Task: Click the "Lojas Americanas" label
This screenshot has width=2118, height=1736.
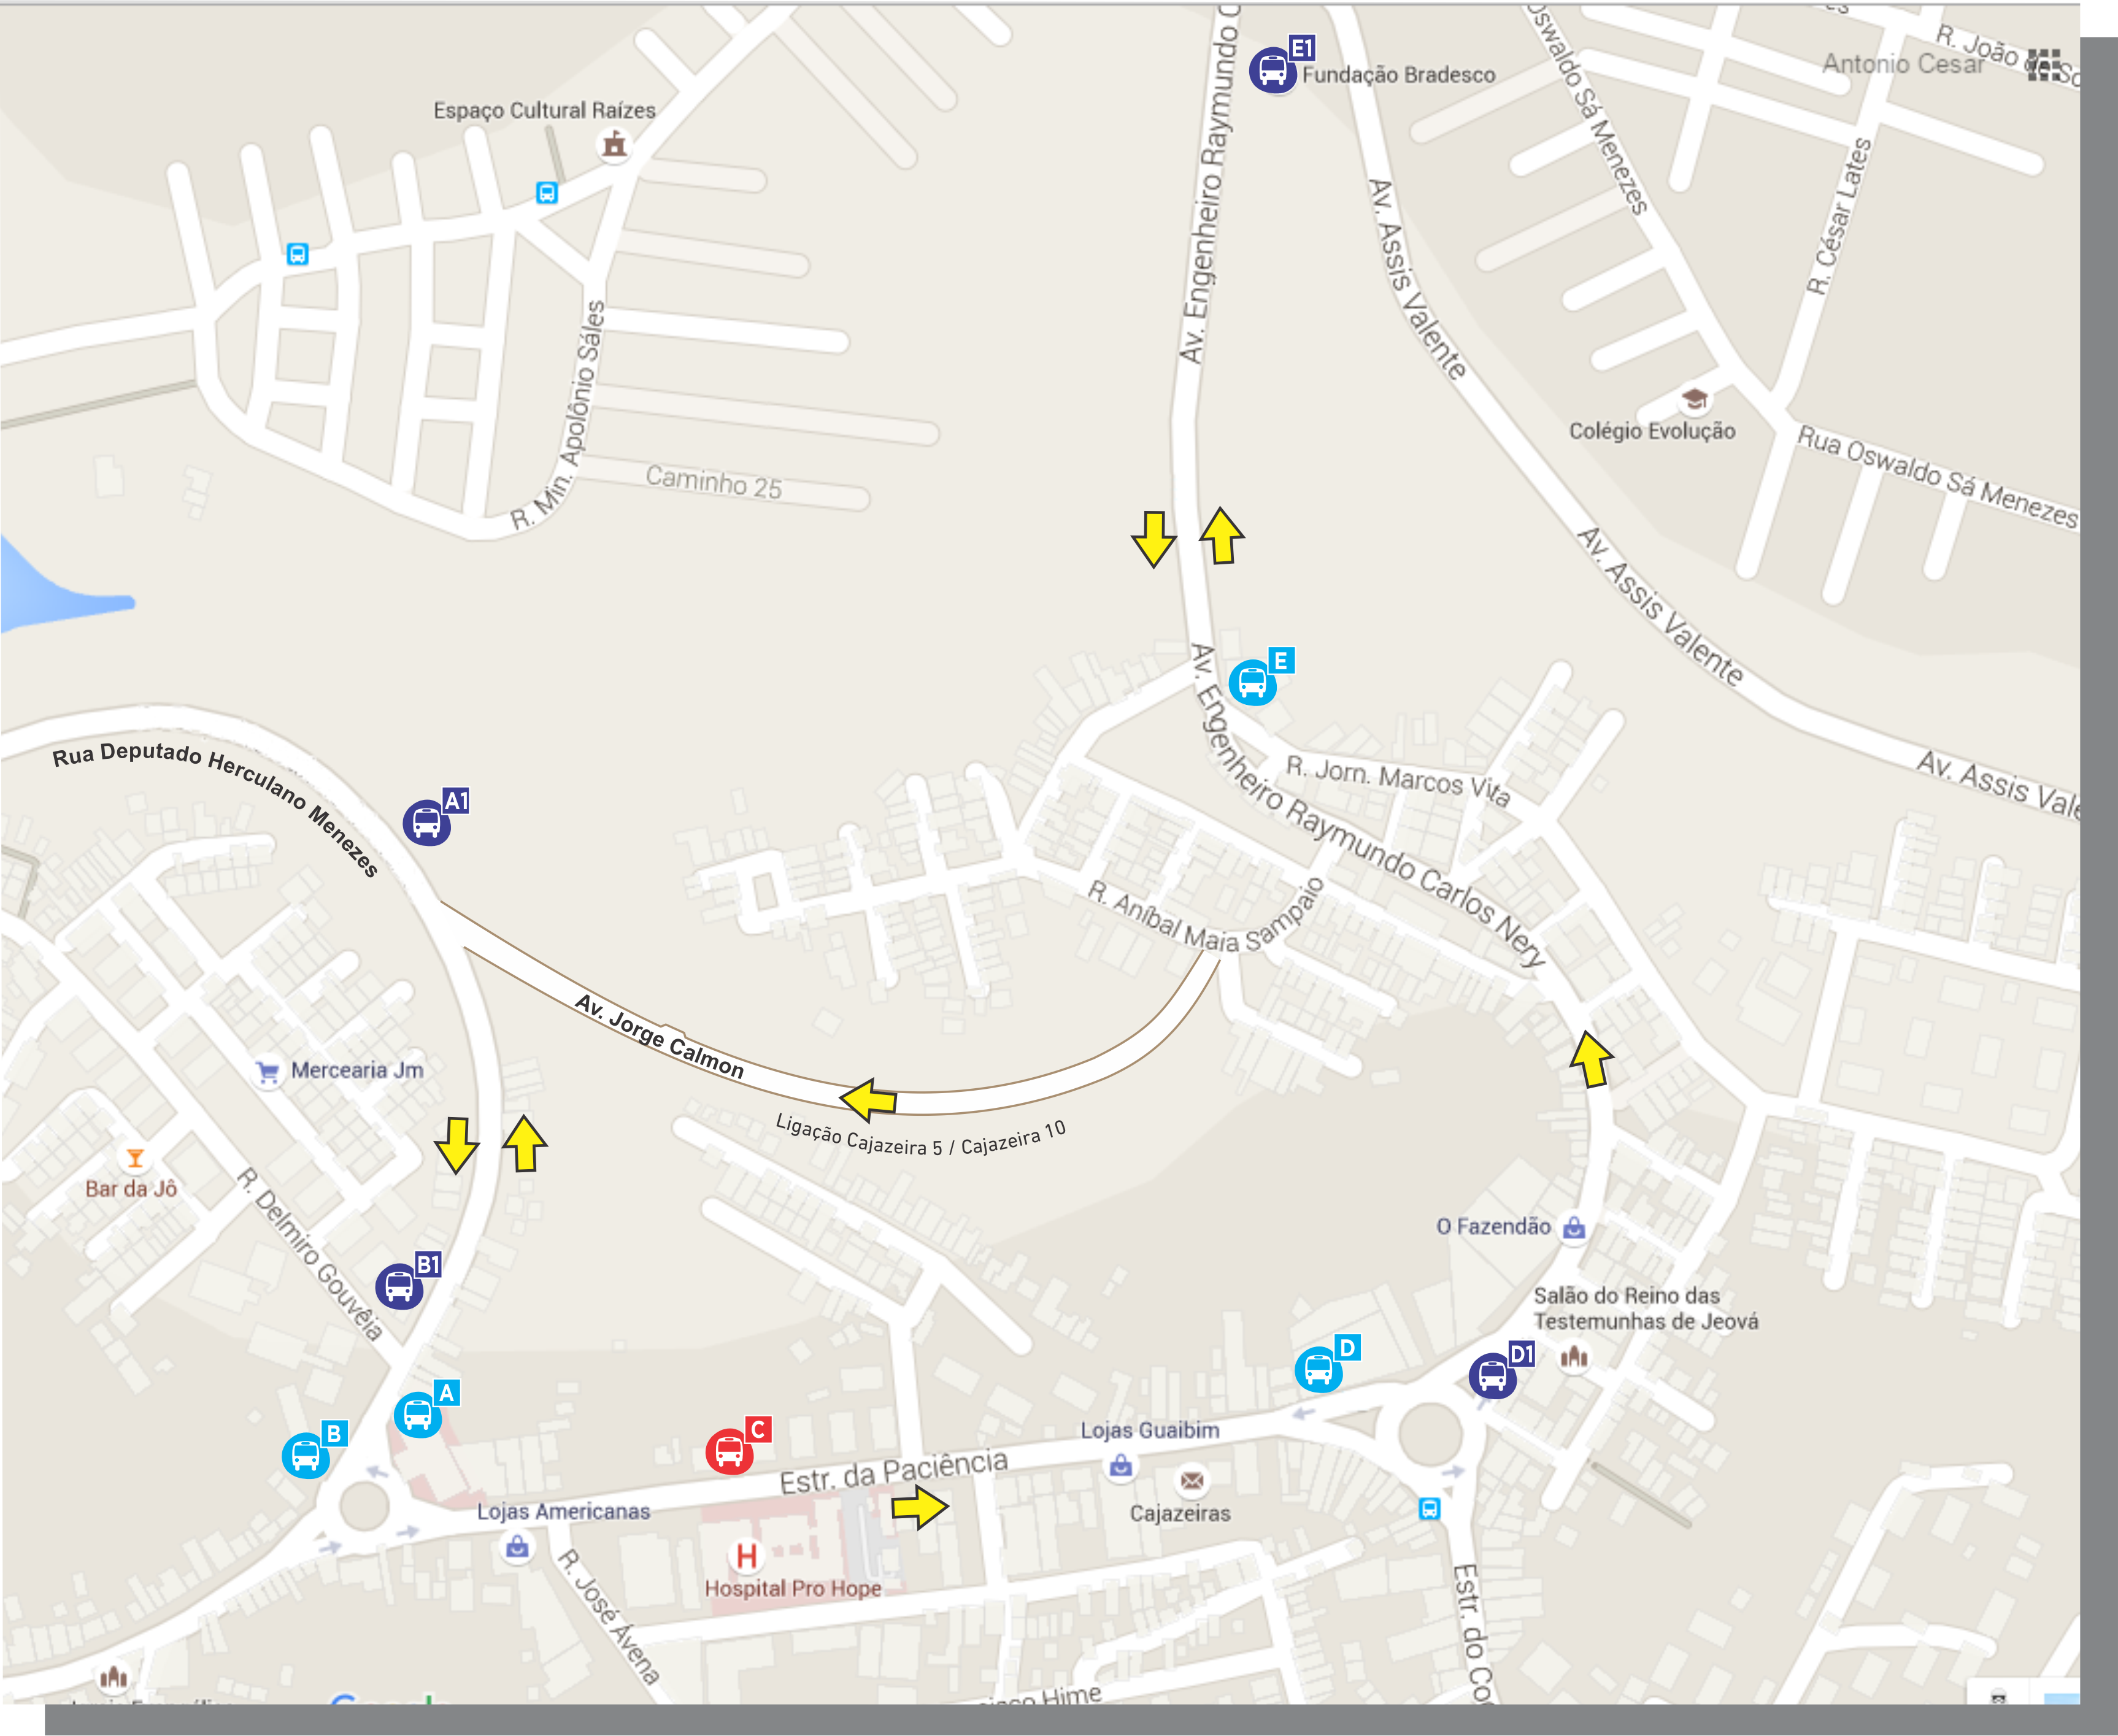Action: (563, 1512)
